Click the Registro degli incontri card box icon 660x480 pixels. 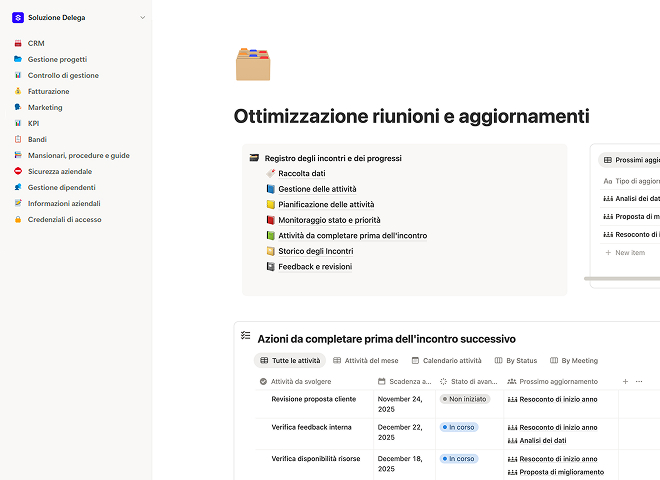[x=254, y=158]
